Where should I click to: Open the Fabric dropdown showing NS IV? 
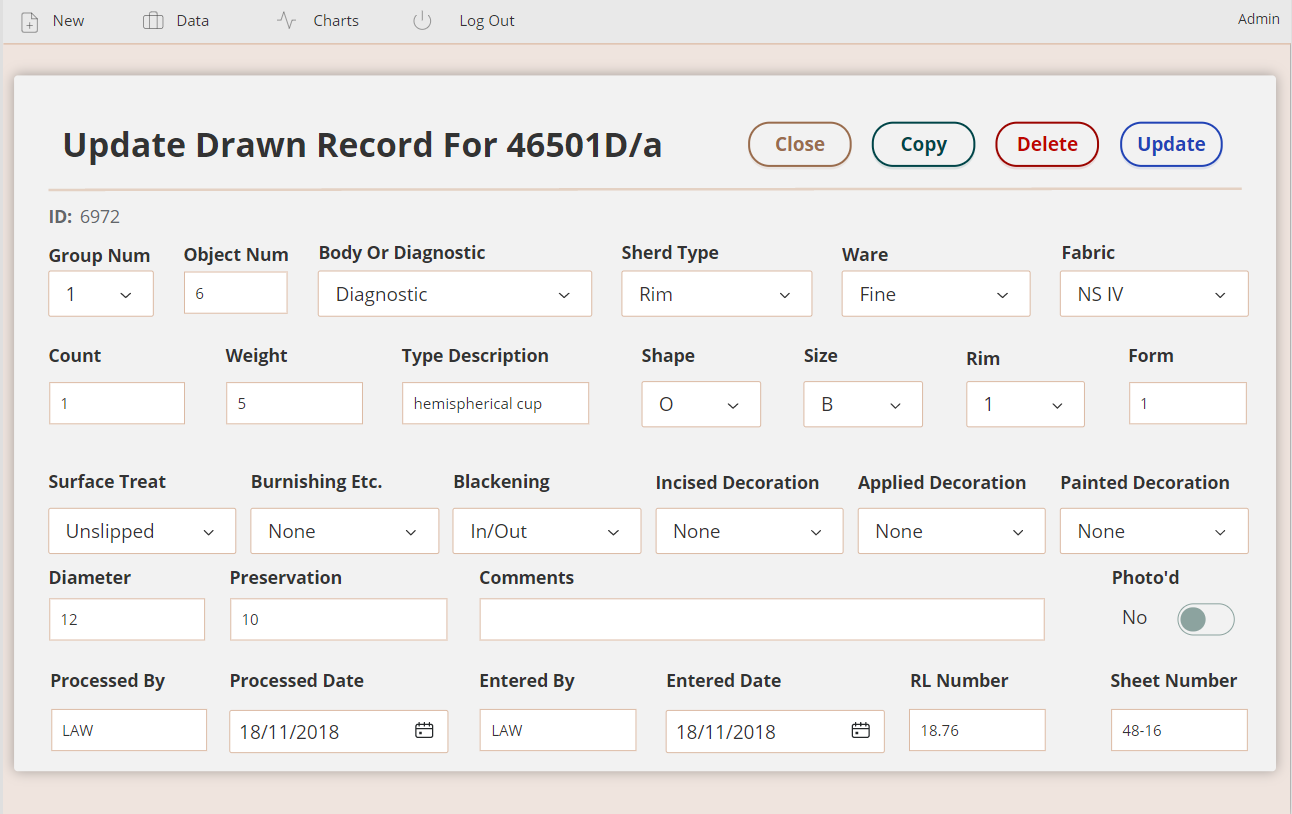coord(1154,294)
